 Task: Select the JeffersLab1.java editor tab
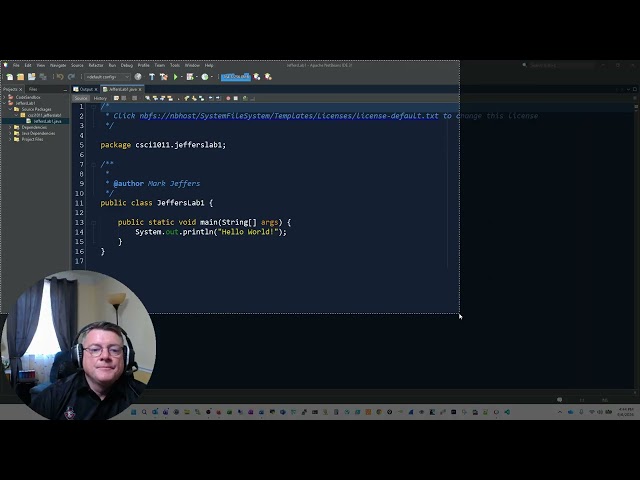[122, 89]
